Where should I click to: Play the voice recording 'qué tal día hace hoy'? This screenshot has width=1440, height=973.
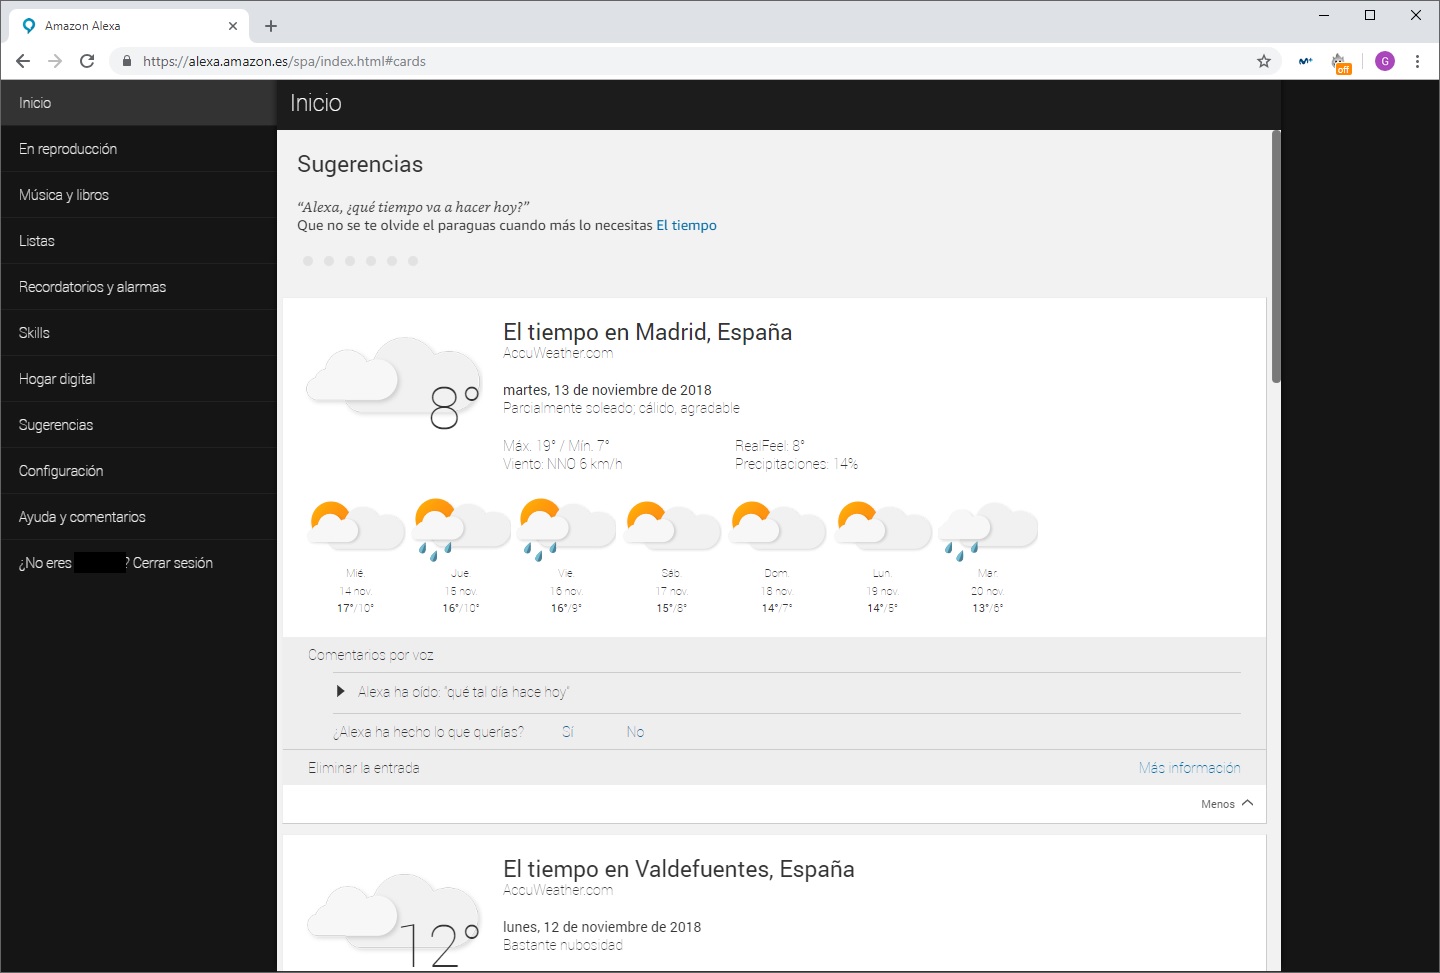341,691
